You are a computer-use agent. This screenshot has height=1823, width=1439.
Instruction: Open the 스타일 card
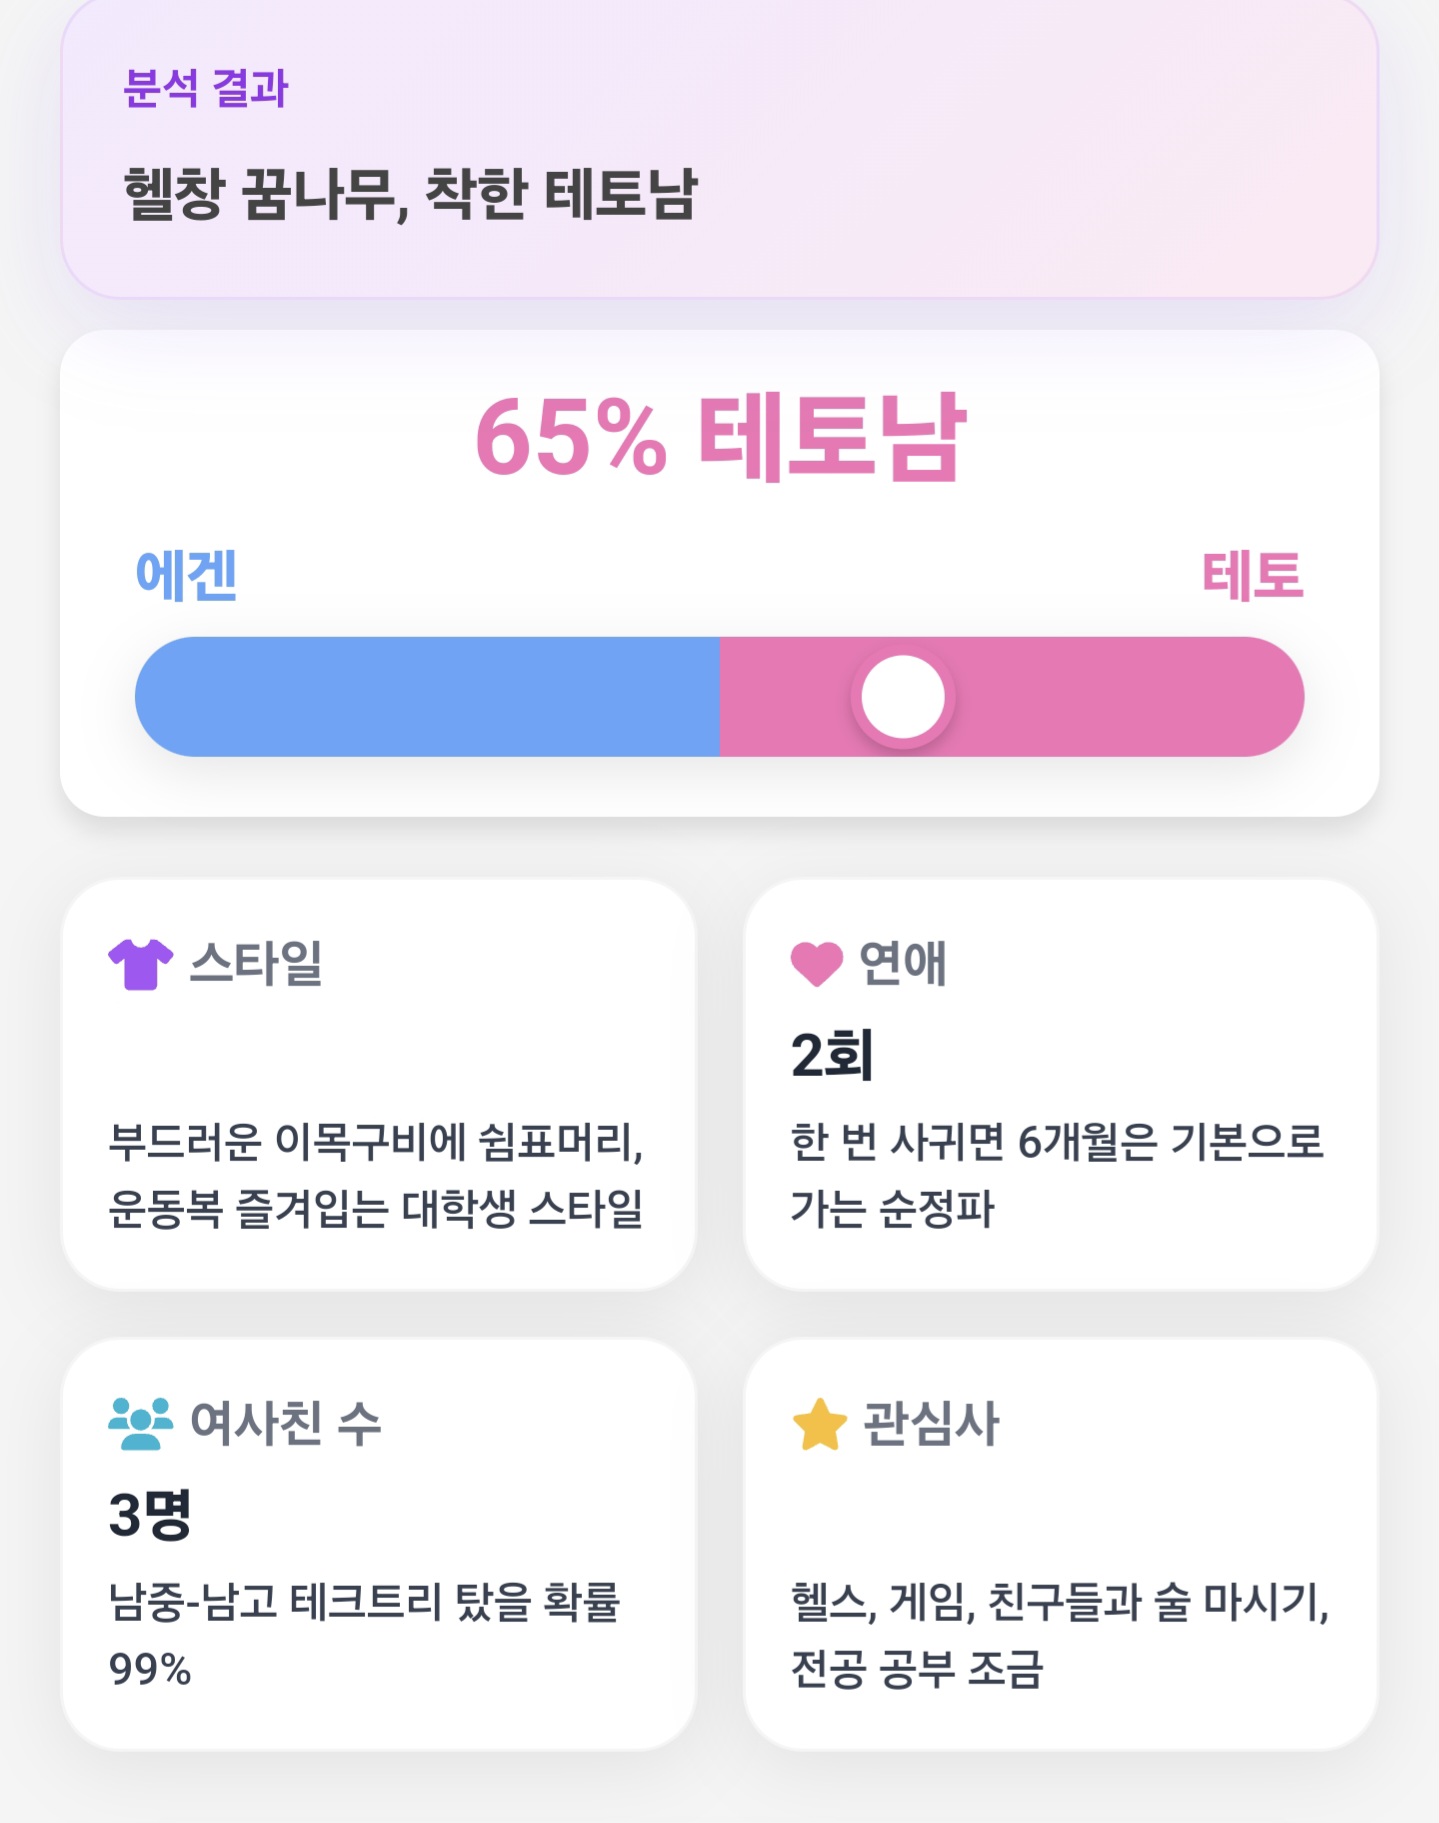click(x=378, y=1085)
